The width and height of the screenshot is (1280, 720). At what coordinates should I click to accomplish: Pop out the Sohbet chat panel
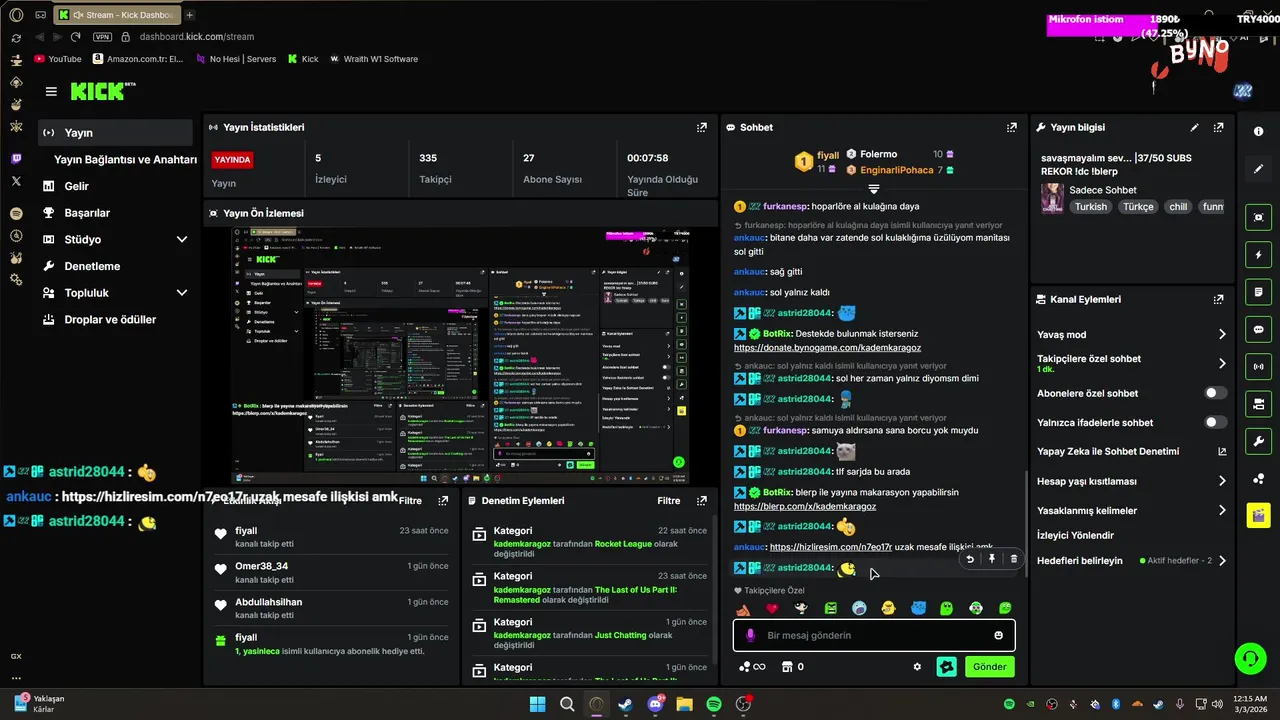tap(1012, 128)
